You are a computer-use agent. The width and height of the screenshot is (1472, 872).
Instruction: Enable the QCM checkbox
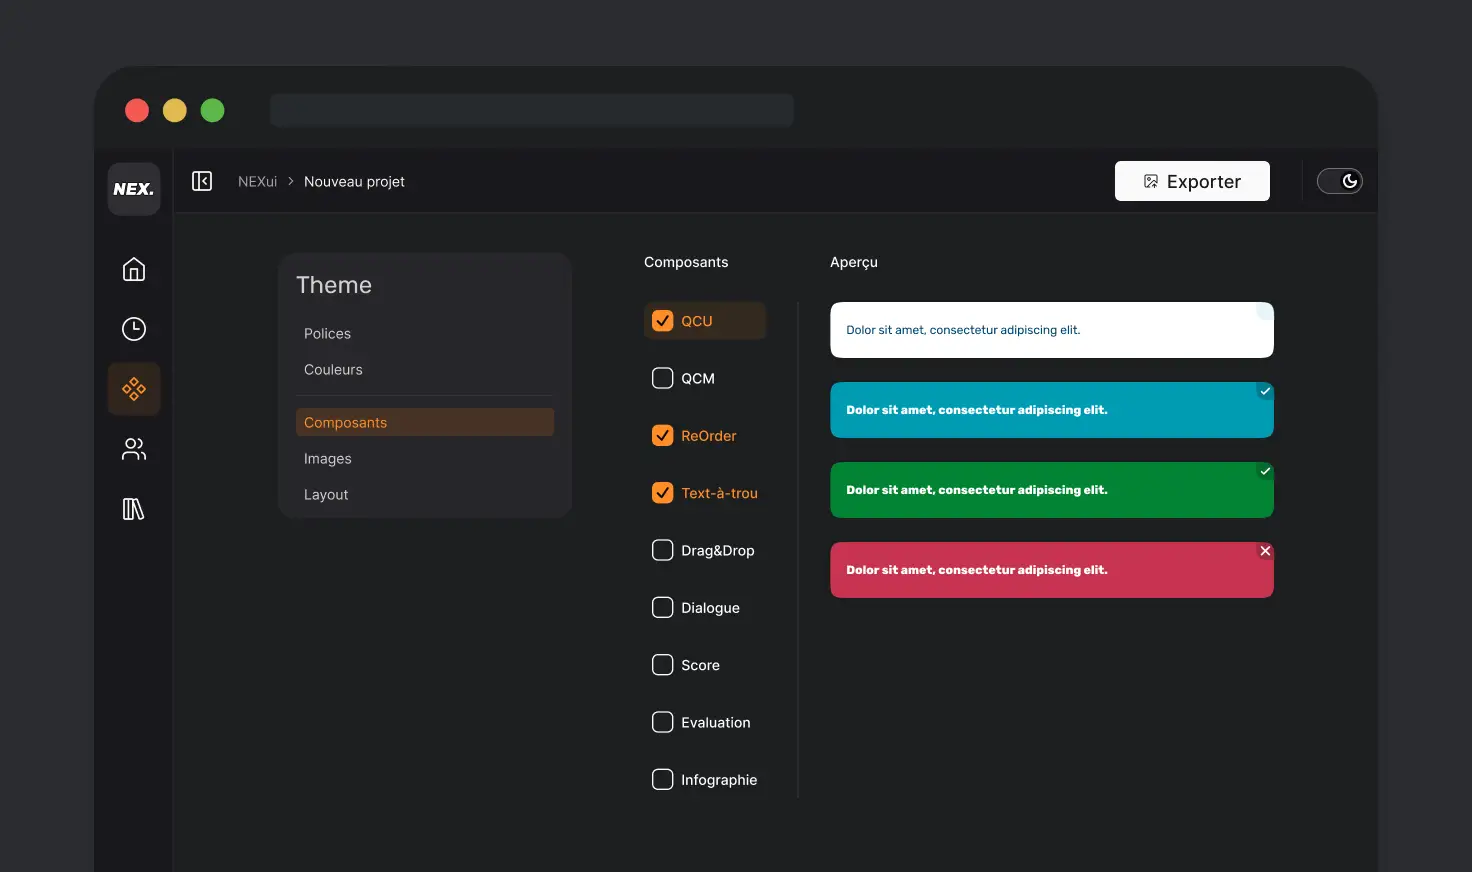click(662, 378)
